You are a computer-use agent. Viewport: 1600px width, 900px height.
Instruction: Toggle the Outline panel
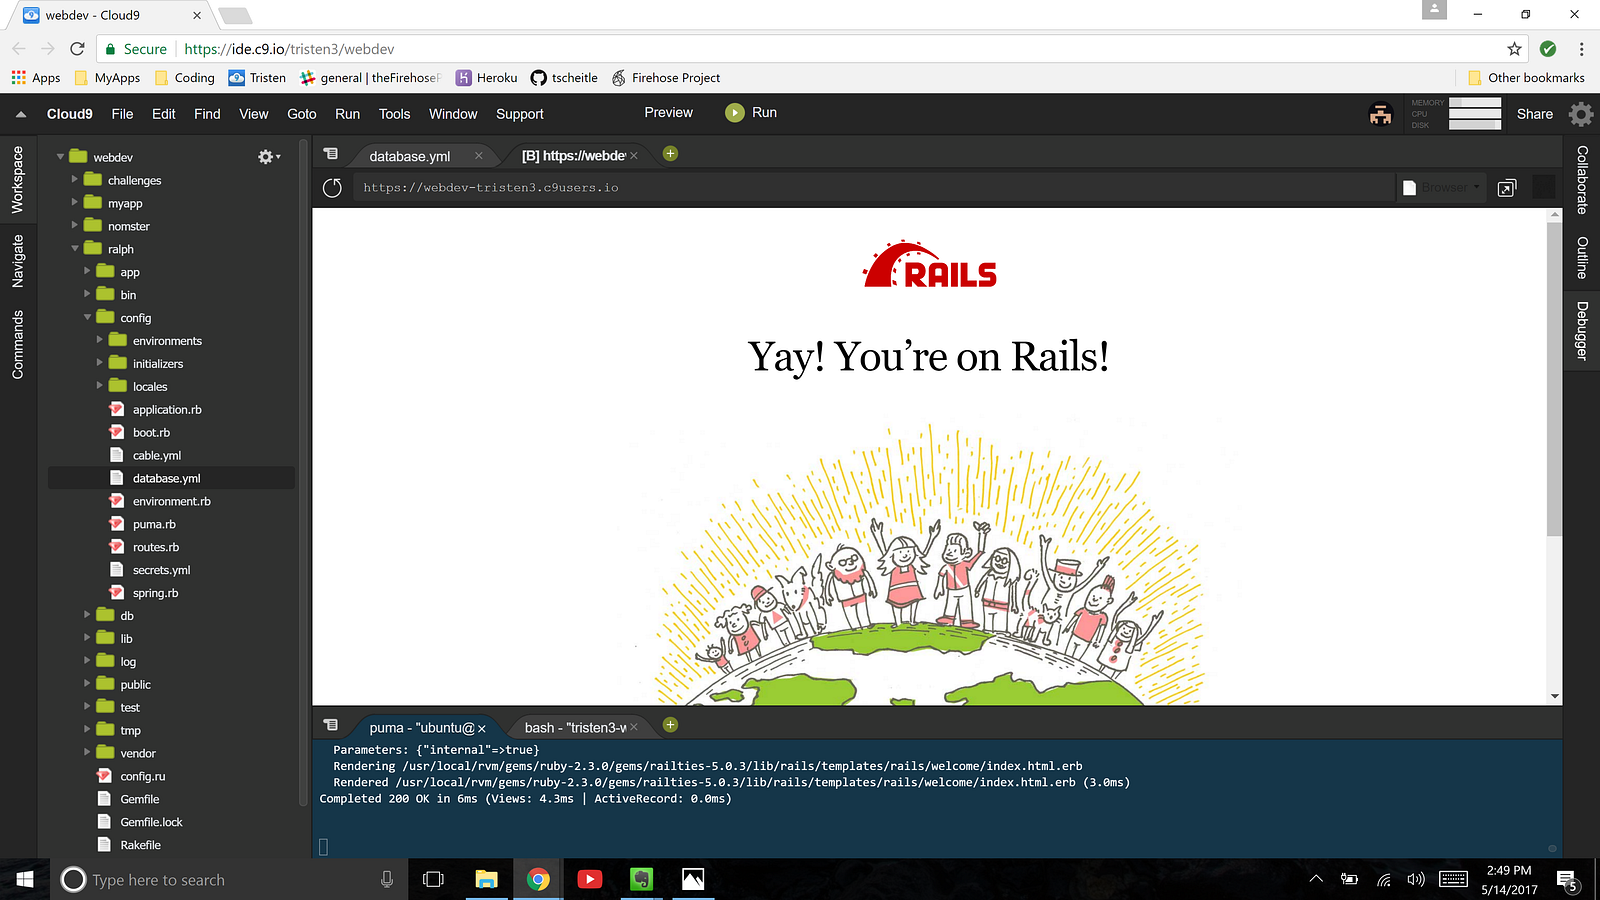[1582, 258]
